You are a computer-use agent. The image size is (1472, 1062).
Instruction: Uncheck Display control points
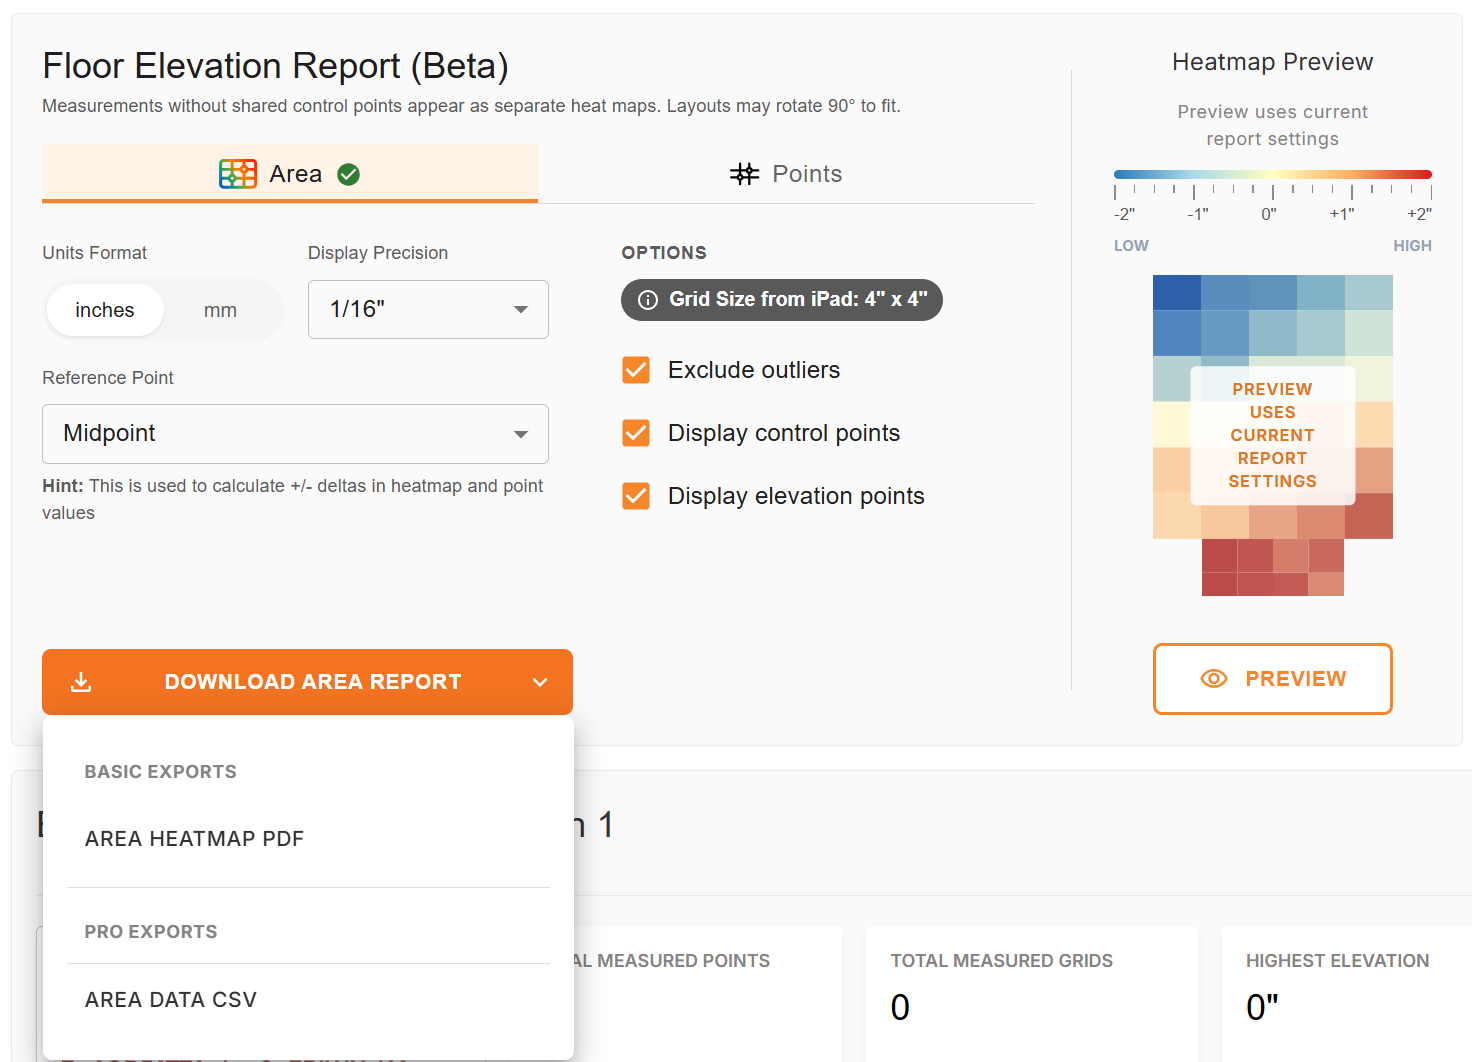636,433
